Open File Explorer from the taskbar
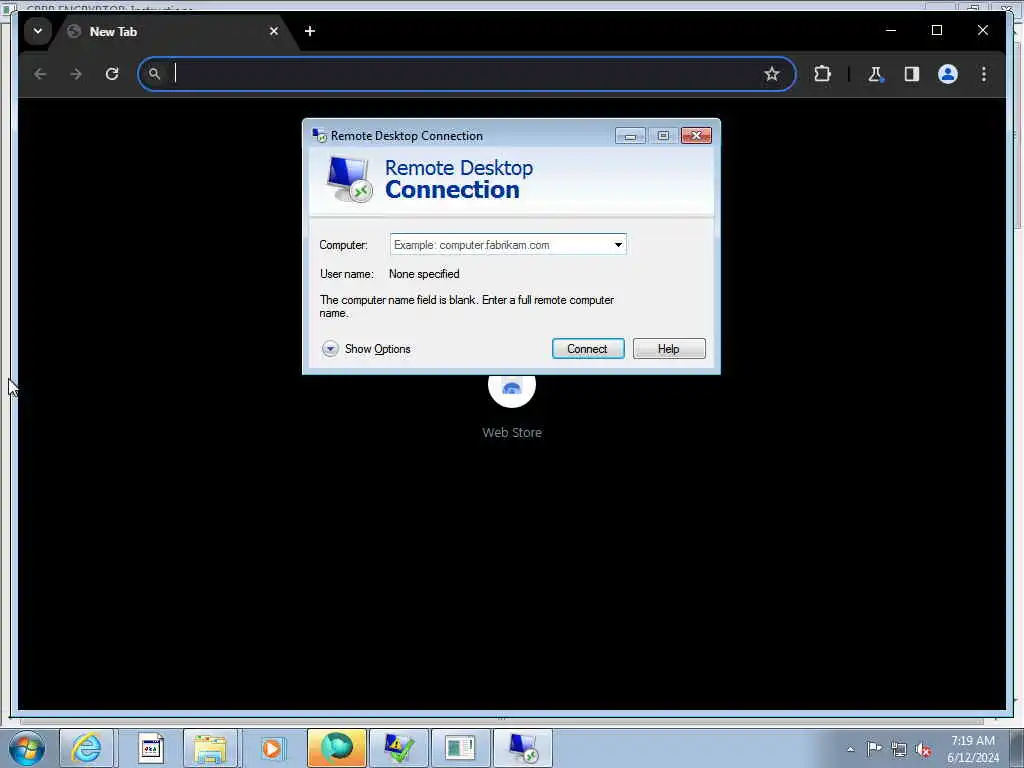This screenshot has width=1024, height=768. point(210,748)
